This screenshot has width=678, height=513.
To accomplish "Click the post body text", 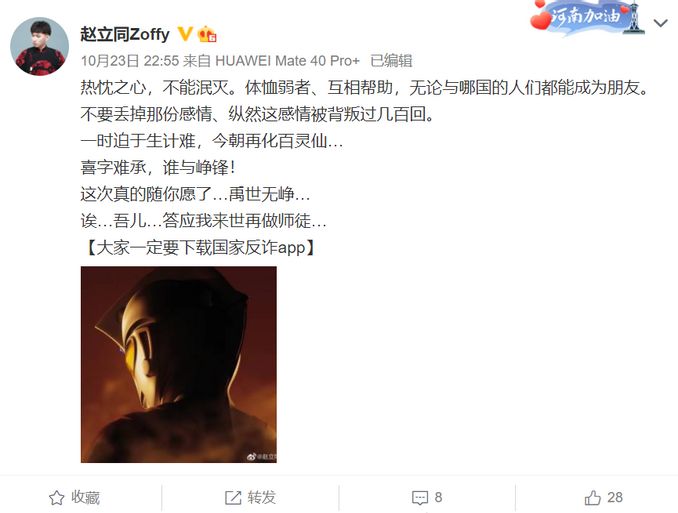I will click(x=364, y=168).
